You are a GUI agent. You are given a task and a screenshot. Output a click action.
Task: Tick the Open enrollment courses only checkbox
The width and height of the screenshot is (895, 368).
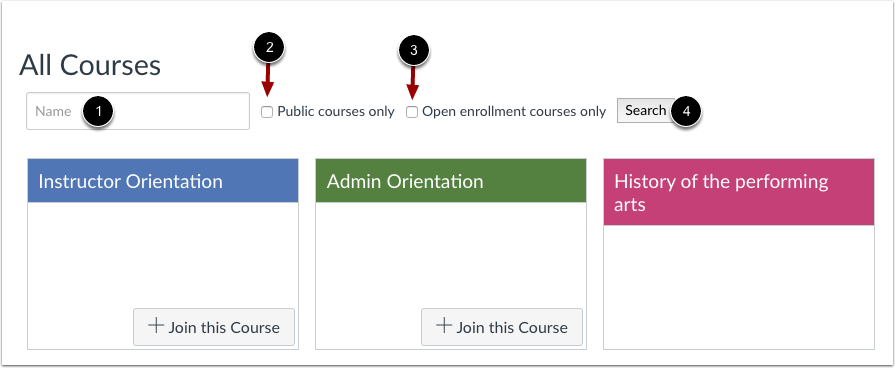pyautogui.click(x=412, y=112)
